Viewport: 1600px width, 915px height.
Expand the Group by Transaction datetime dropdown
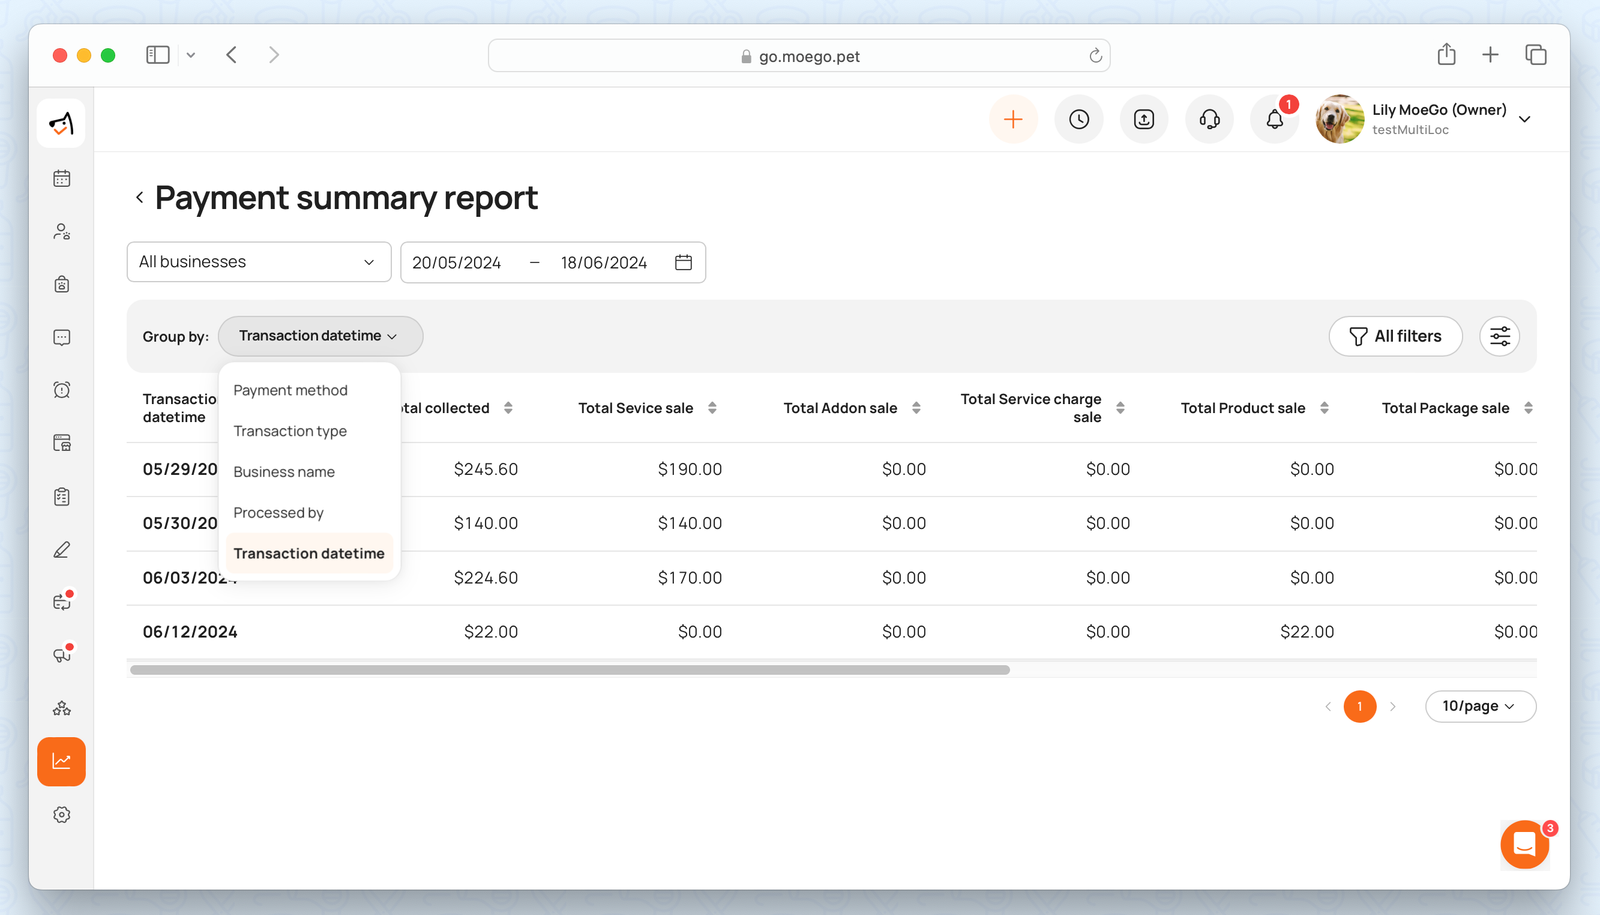click(319, 336)
